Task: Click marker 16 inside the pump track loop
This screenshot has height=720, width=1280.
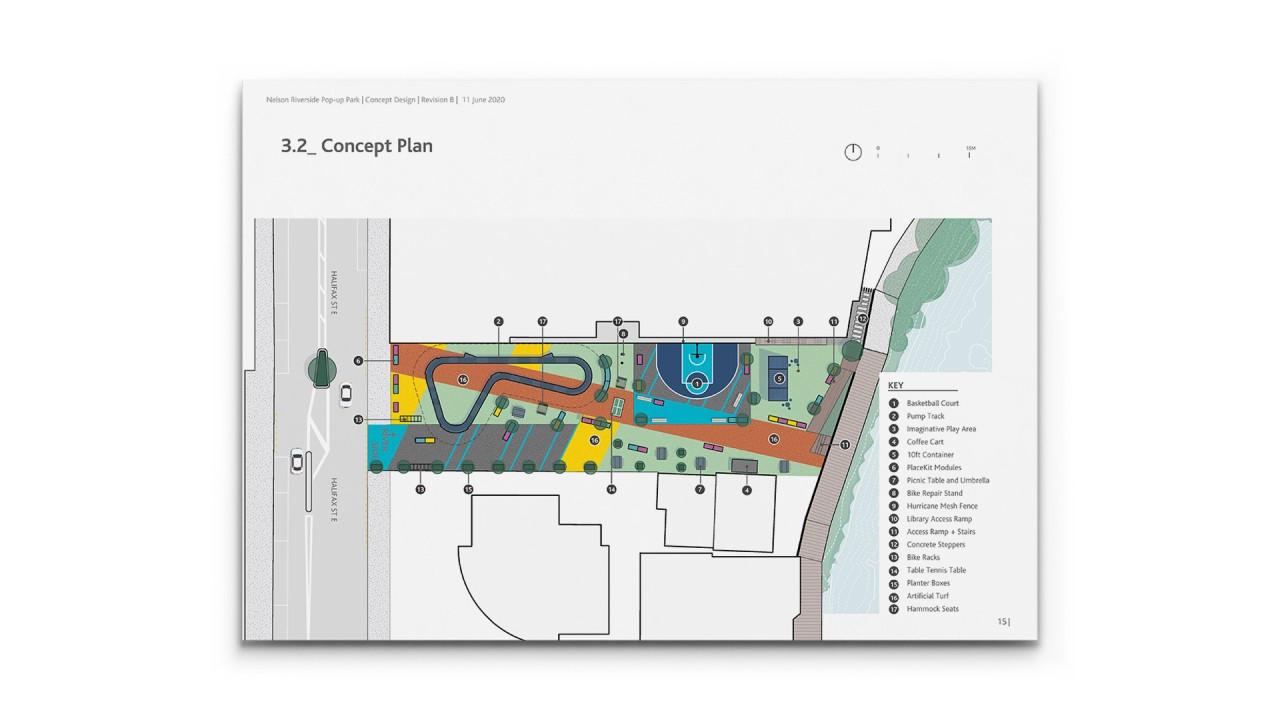Action: [x=463, y=380]
